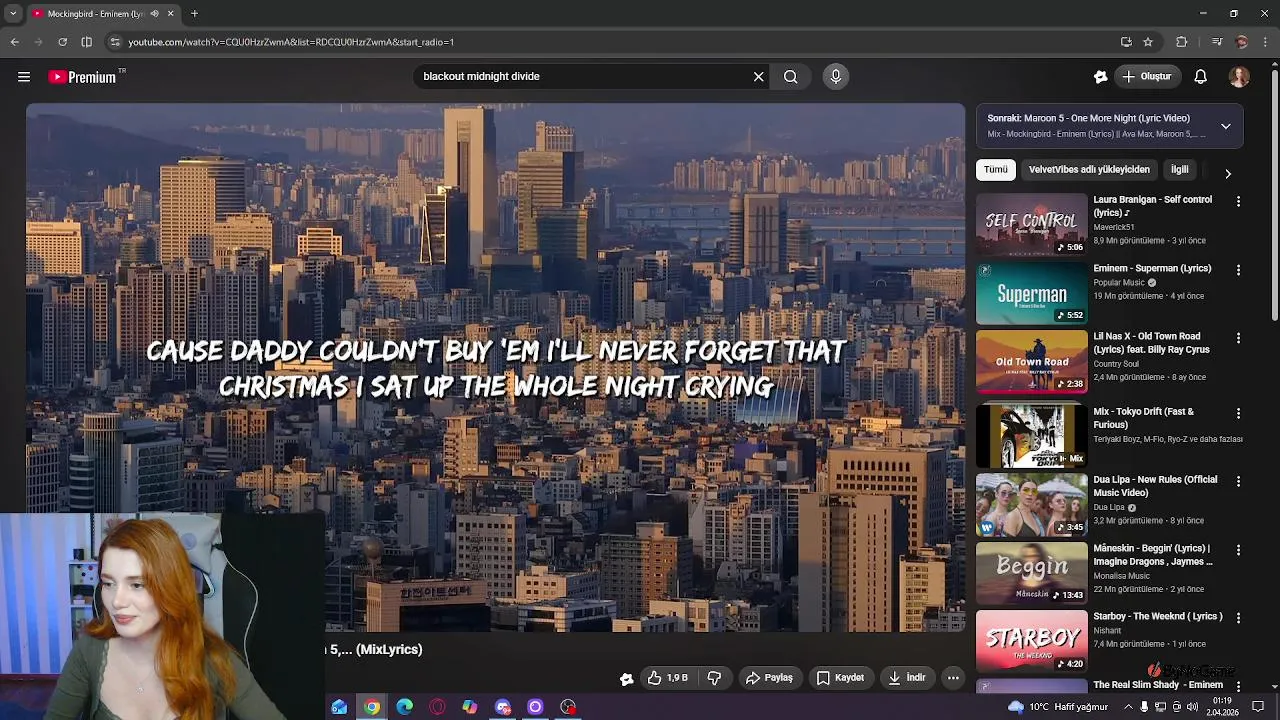This screenshot has height=720, width=1280.
Task: Show more filter chips with right arrow
Action: 1228,173
